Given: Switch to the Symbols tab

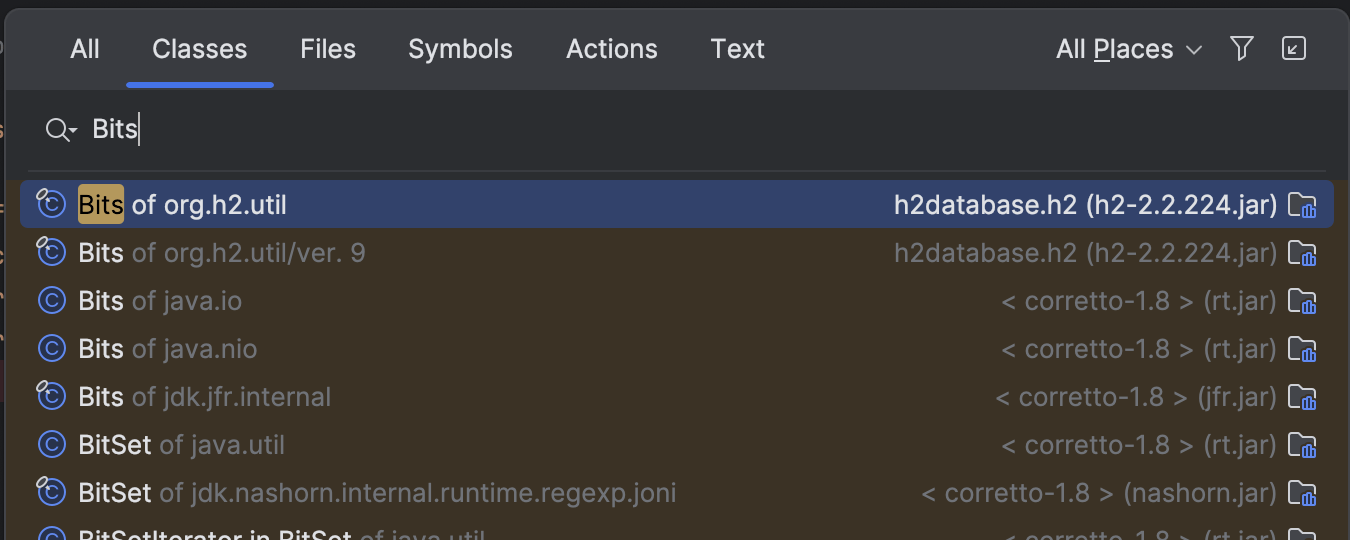Looking at the screenshot, I should 460,49.
